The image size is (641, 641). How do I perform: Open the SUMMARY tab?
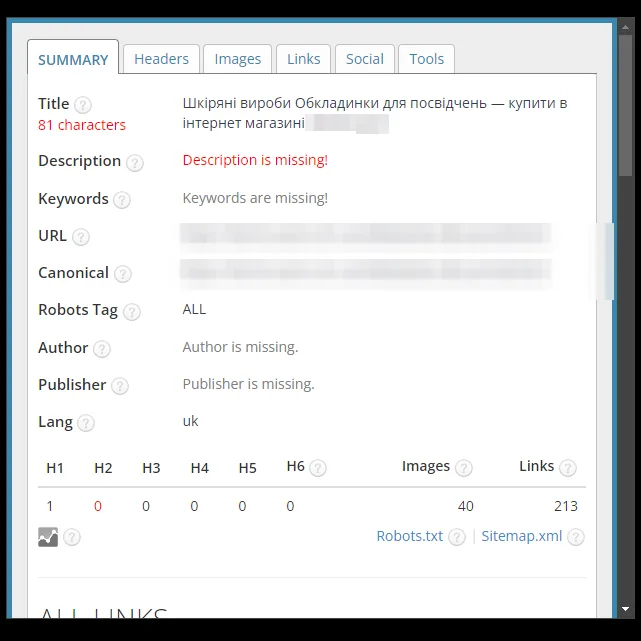click(x=73, y=57)
